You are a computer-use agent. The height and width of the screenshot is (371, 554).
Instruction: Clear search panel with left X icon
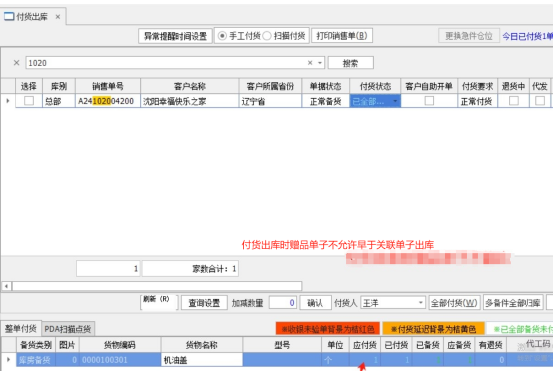pyautogui.click(x=16, y=63)
